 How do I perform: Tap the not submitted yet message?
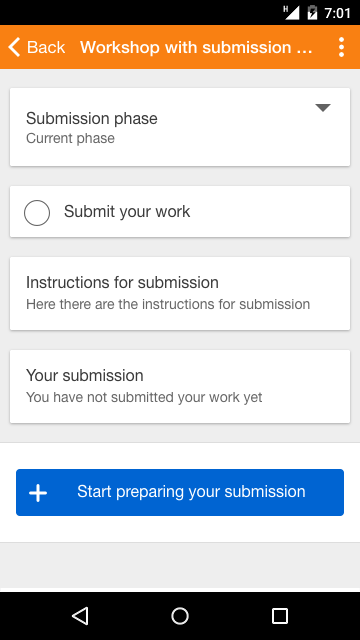pyautogui.click(x=144, y=397)
